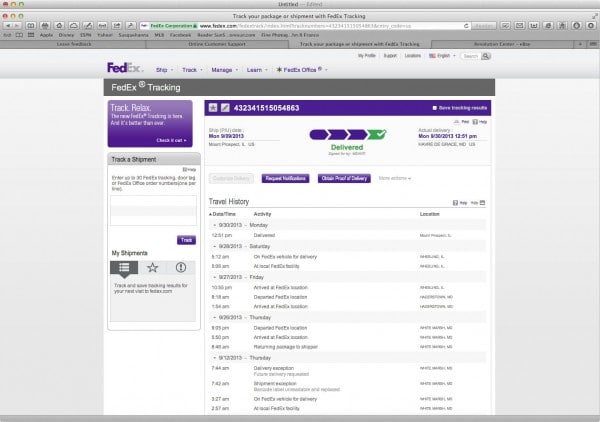Viewport: 600px width, 422px height.
Task: Show the My Shipments list view
Action: (x=124, y=267)
